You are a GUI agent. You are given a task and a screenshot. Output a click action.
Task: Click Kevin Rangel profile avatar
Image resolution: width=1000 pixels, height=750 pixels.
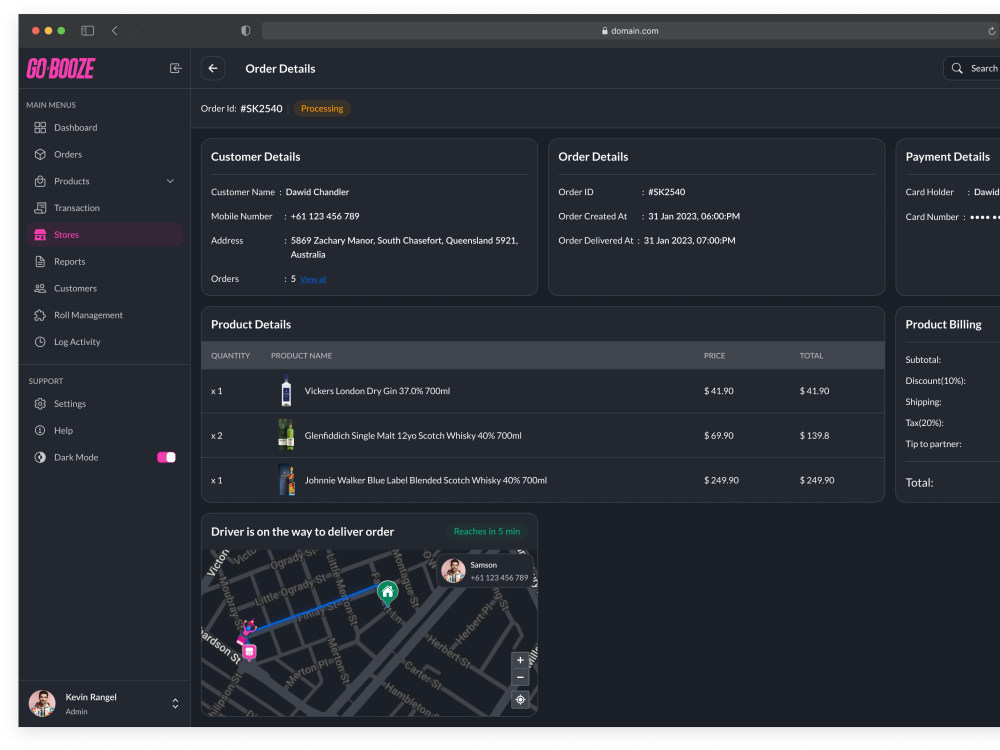(42, 703)
